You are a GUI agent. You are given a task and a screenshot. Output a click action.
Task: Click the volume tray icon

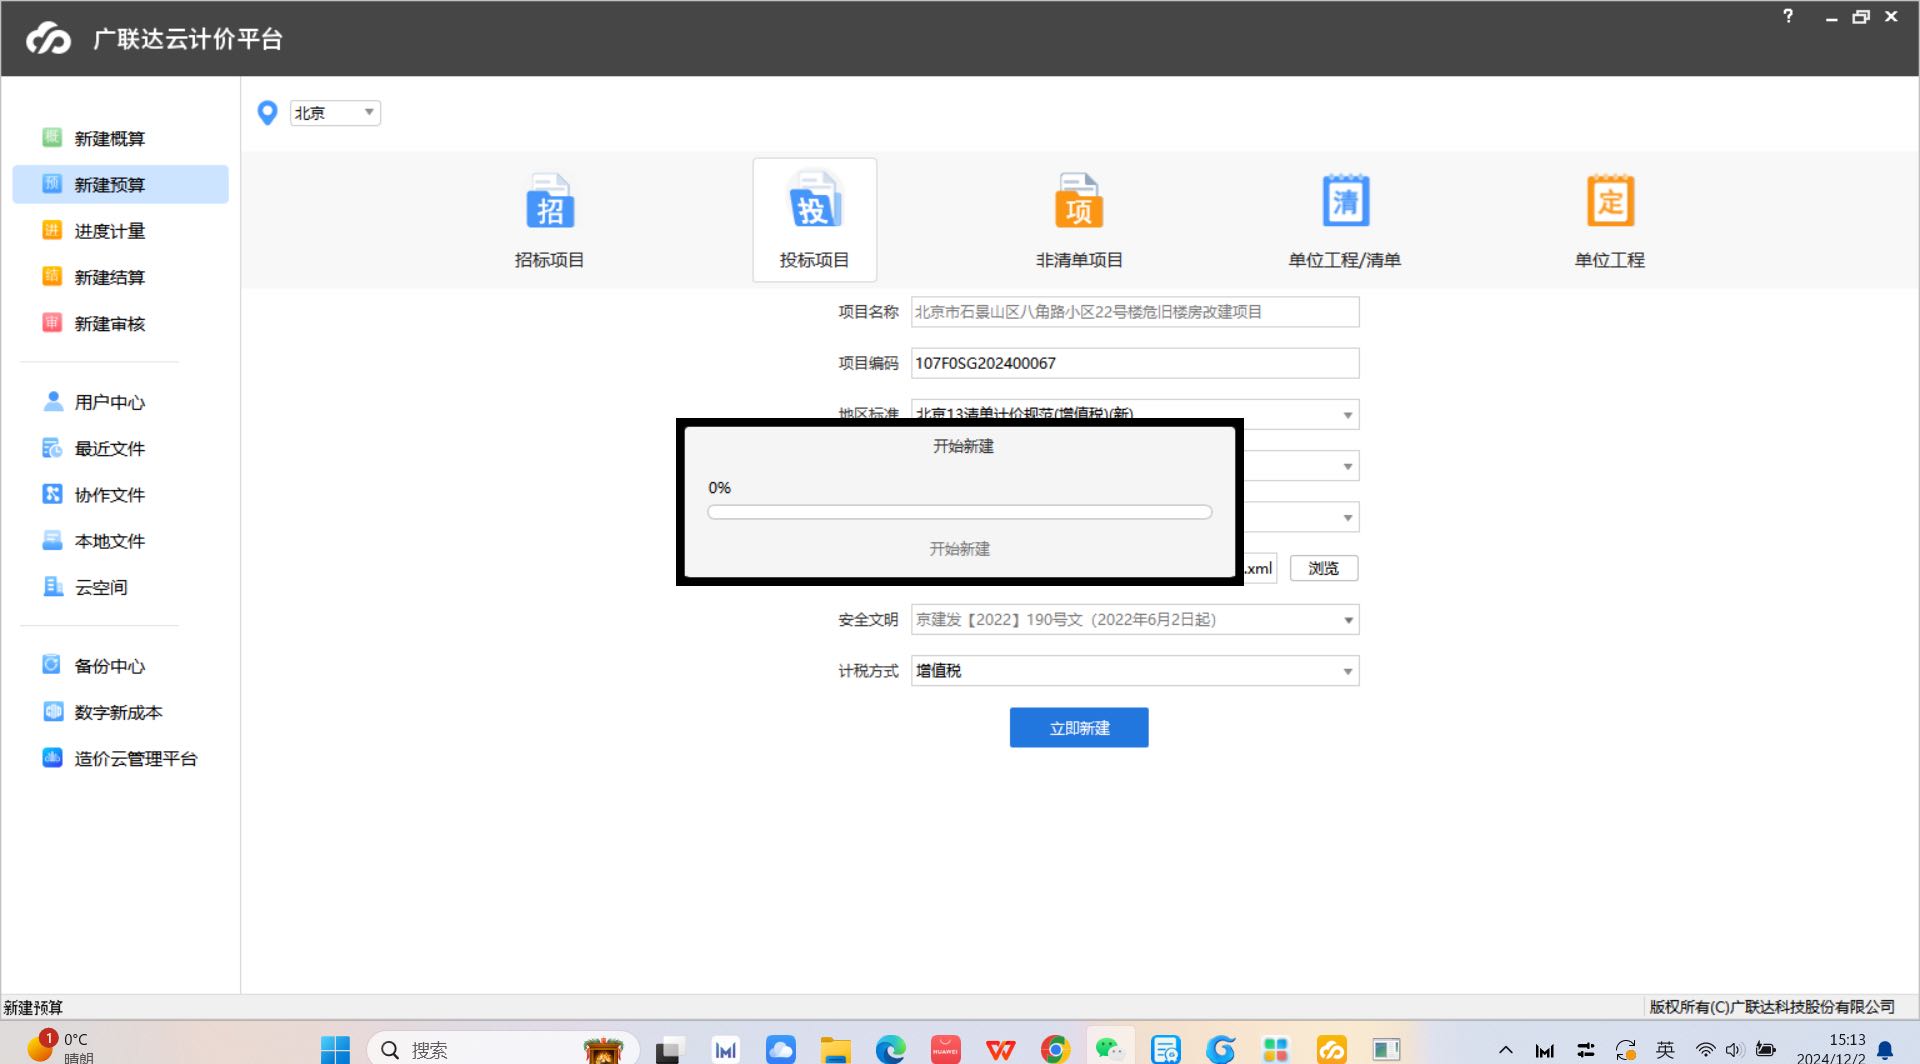1734,1049
